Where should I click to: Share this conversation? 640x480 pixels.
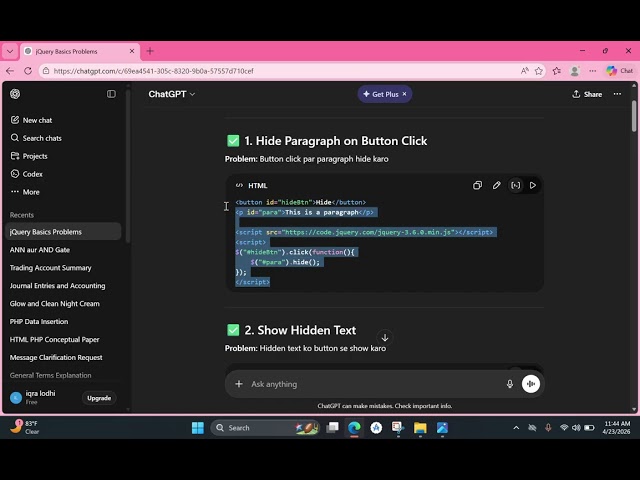(587, 94)
